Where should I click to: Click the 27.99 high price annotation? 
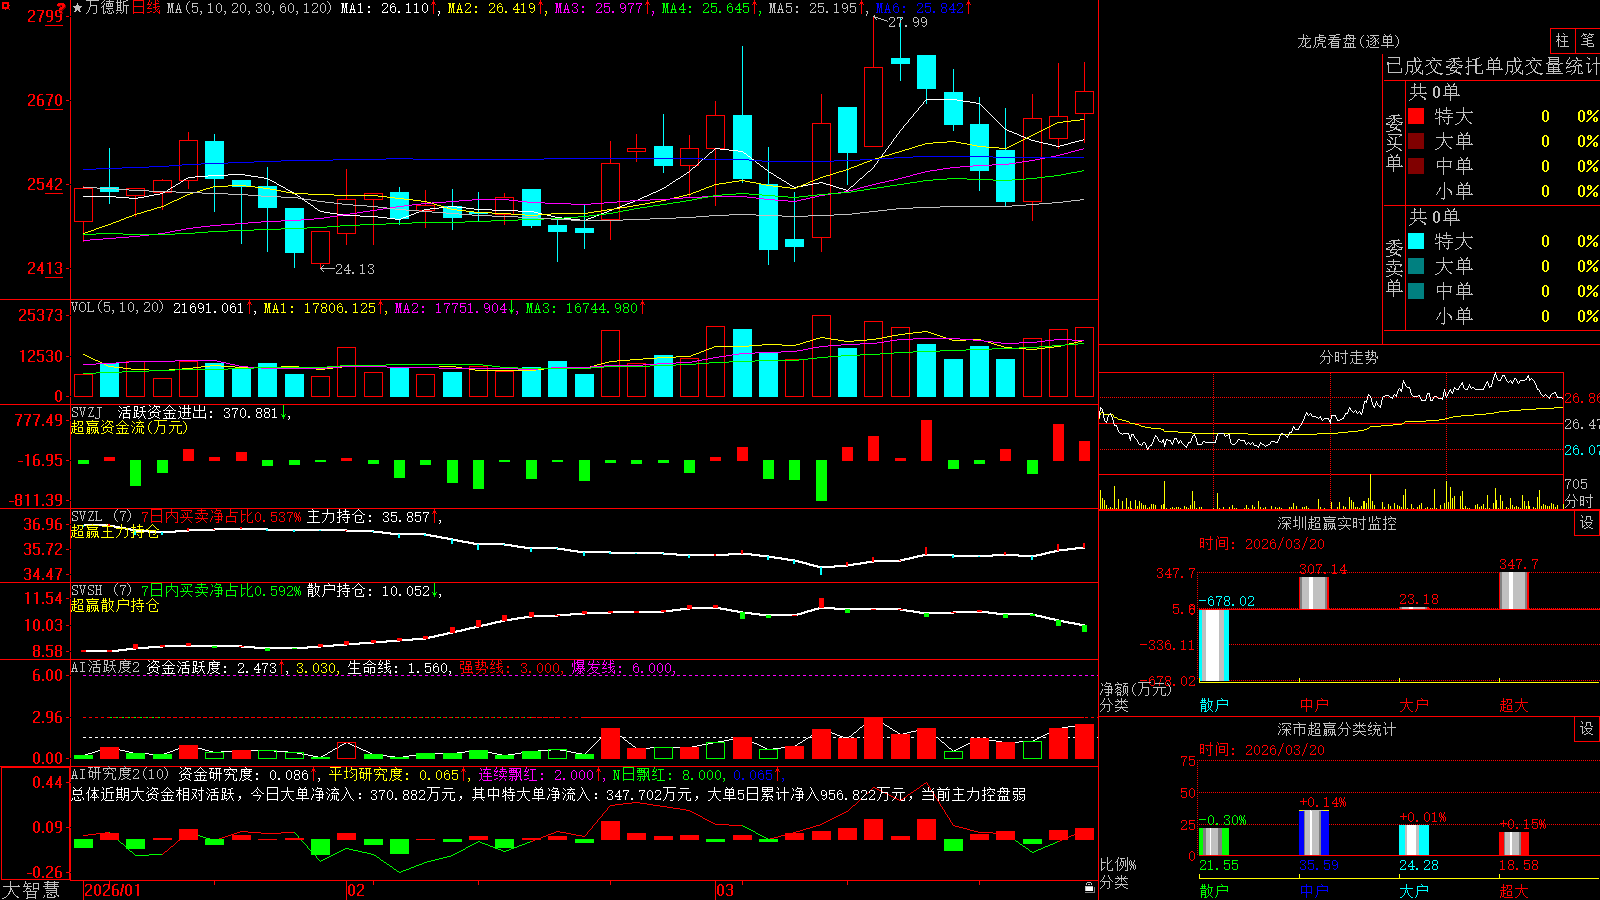pyautogui.click(x=908, y=22)
